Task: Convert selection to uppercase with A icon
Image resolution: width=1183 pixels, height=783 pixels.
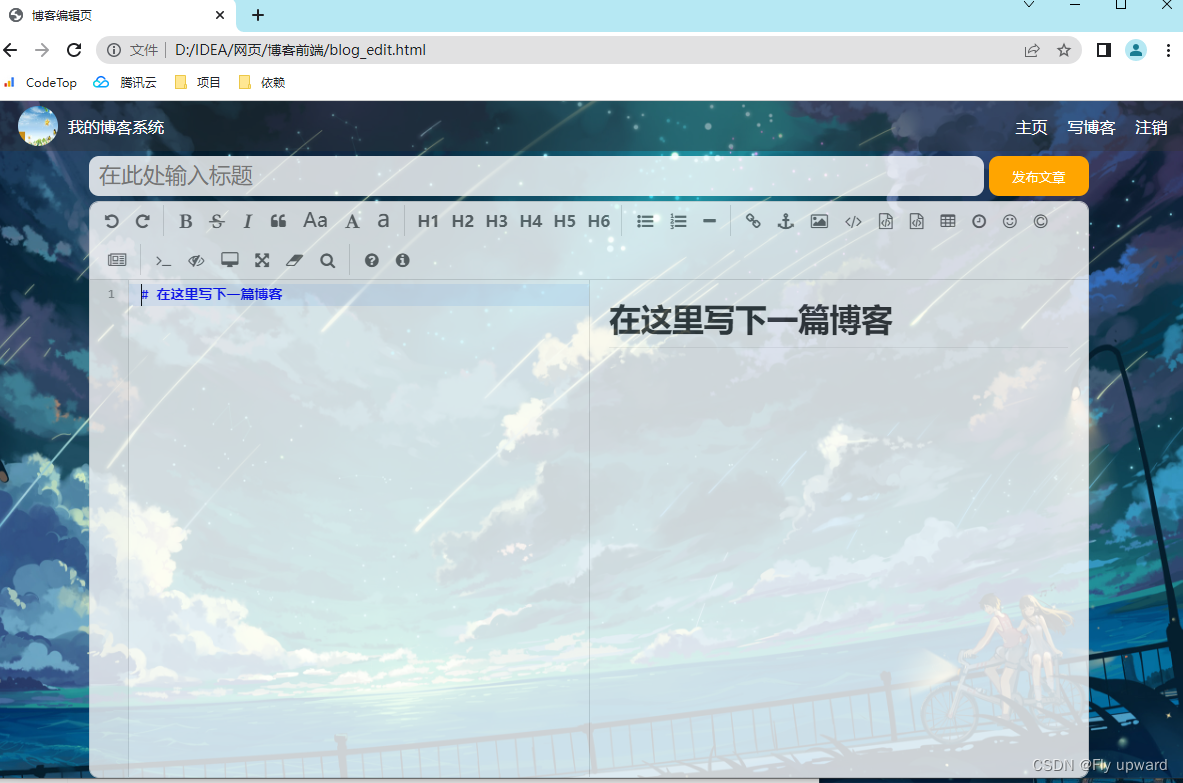Action: [x=352, y=221]
